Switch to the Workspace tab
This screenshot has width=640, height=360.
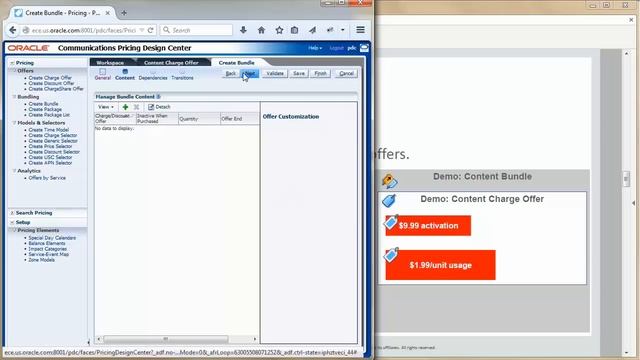point(110,63)
